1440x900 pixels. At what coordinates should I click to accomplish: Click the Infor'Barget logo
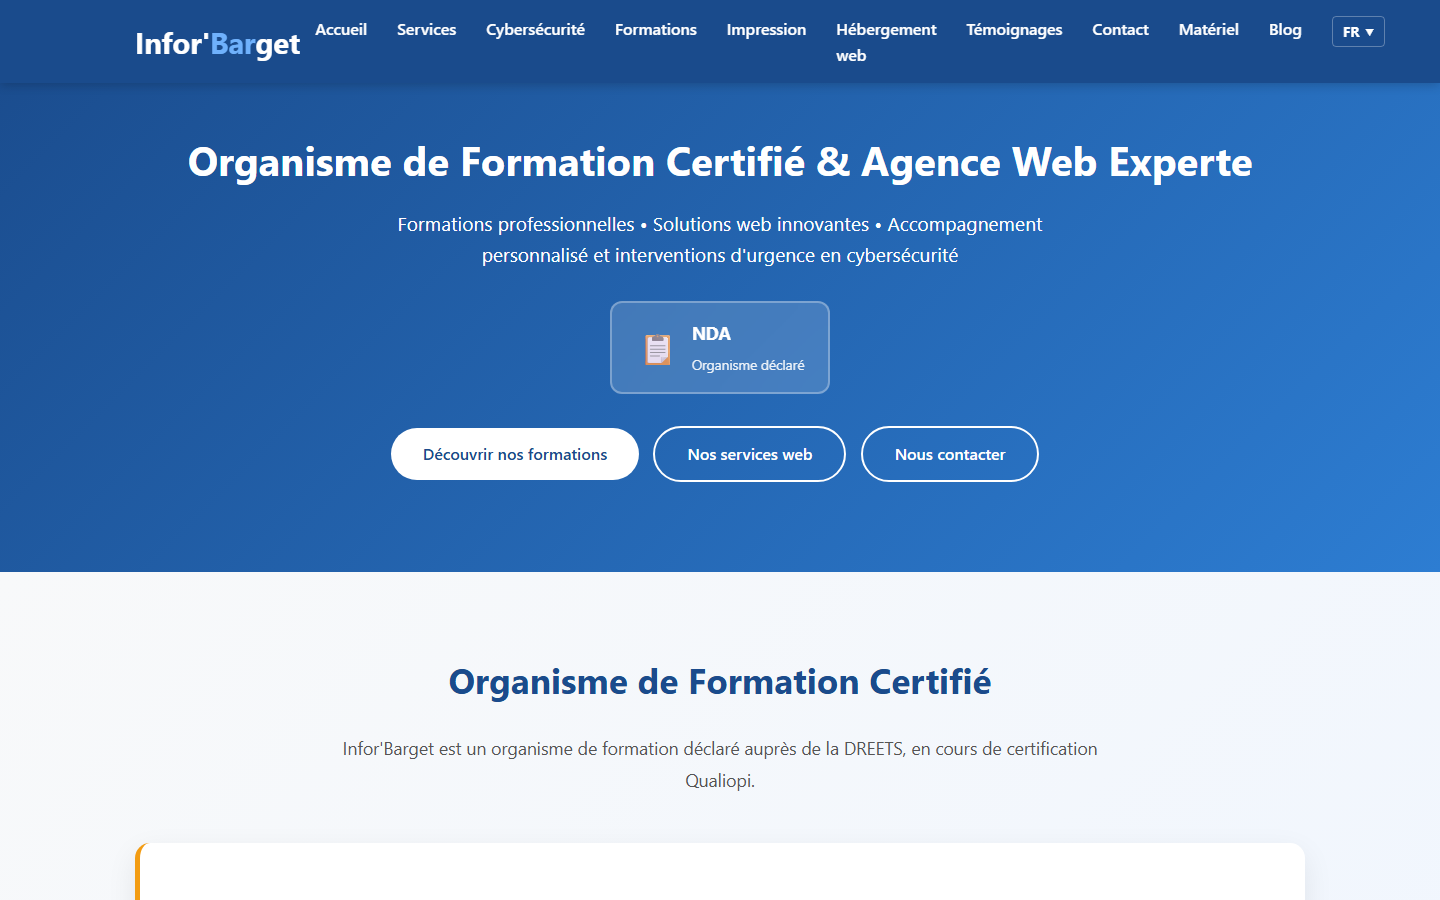[217, 44]
